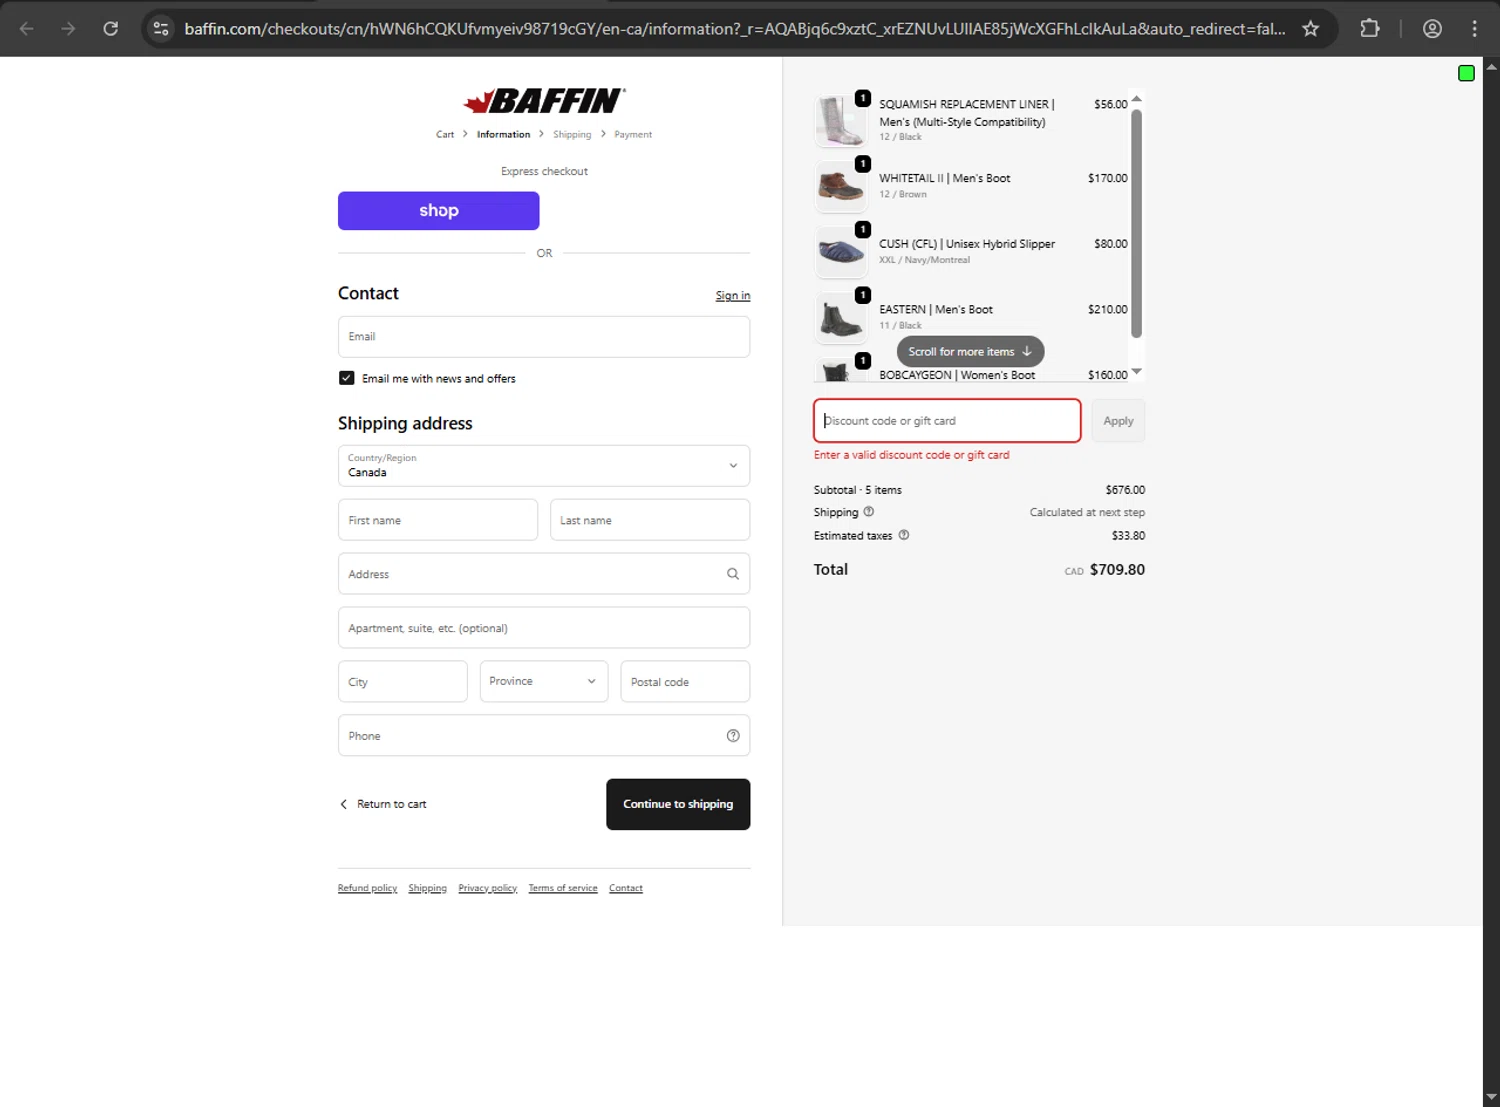Click the Sign in link
1500x1107 pixels.
click(733, 296)
